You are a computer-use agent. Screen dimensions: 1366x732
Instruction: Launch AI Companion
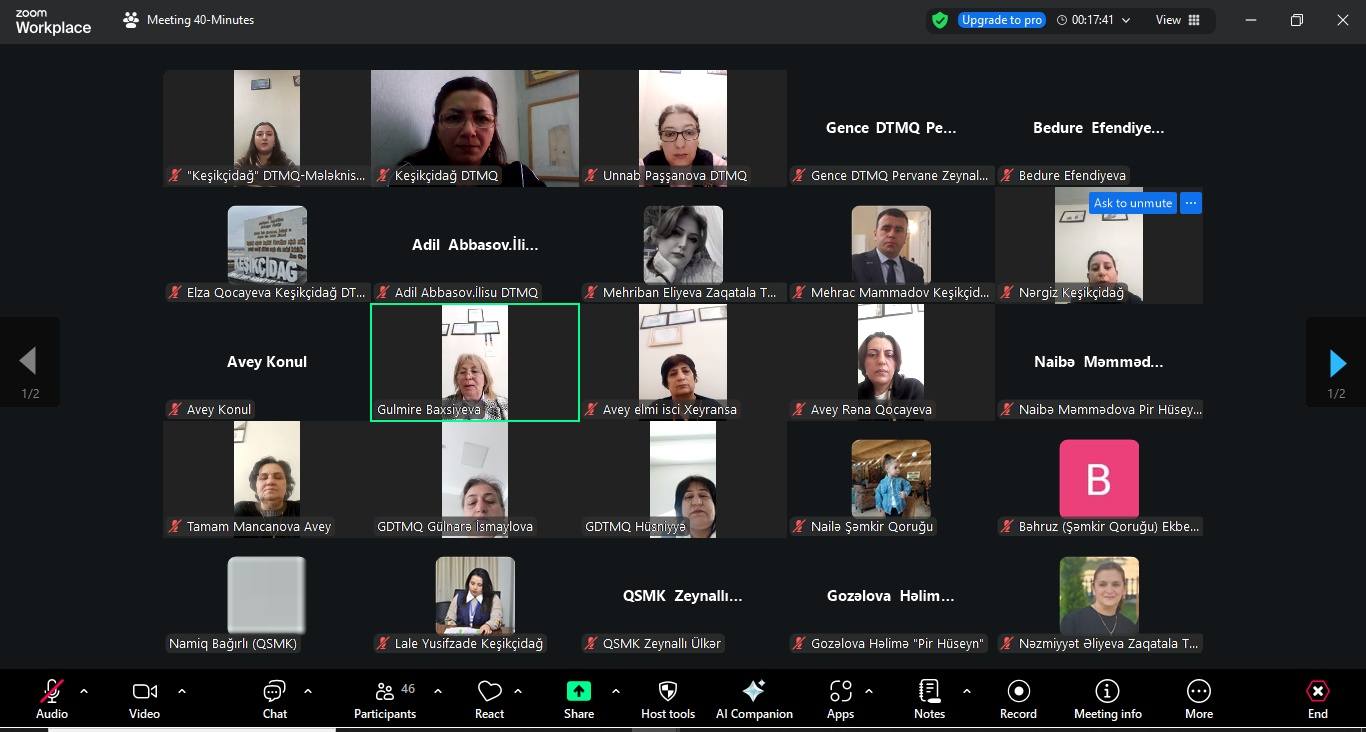tap(754, 699)
